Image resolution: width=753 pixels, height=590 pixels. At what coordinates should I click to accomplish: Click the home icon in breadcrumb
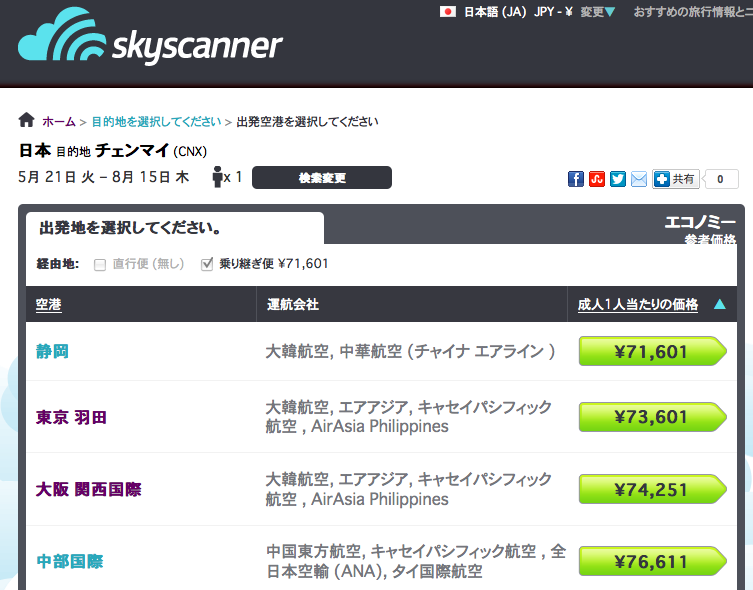point(26,120)
